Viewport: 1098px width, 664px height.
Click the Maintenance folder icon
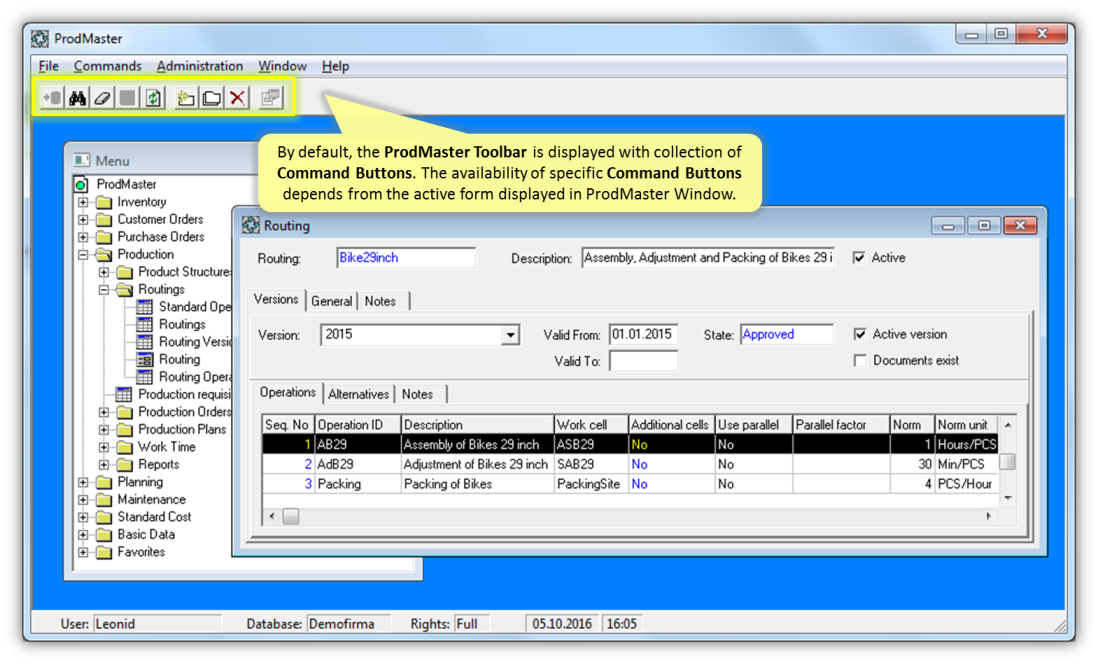(104, 499)
